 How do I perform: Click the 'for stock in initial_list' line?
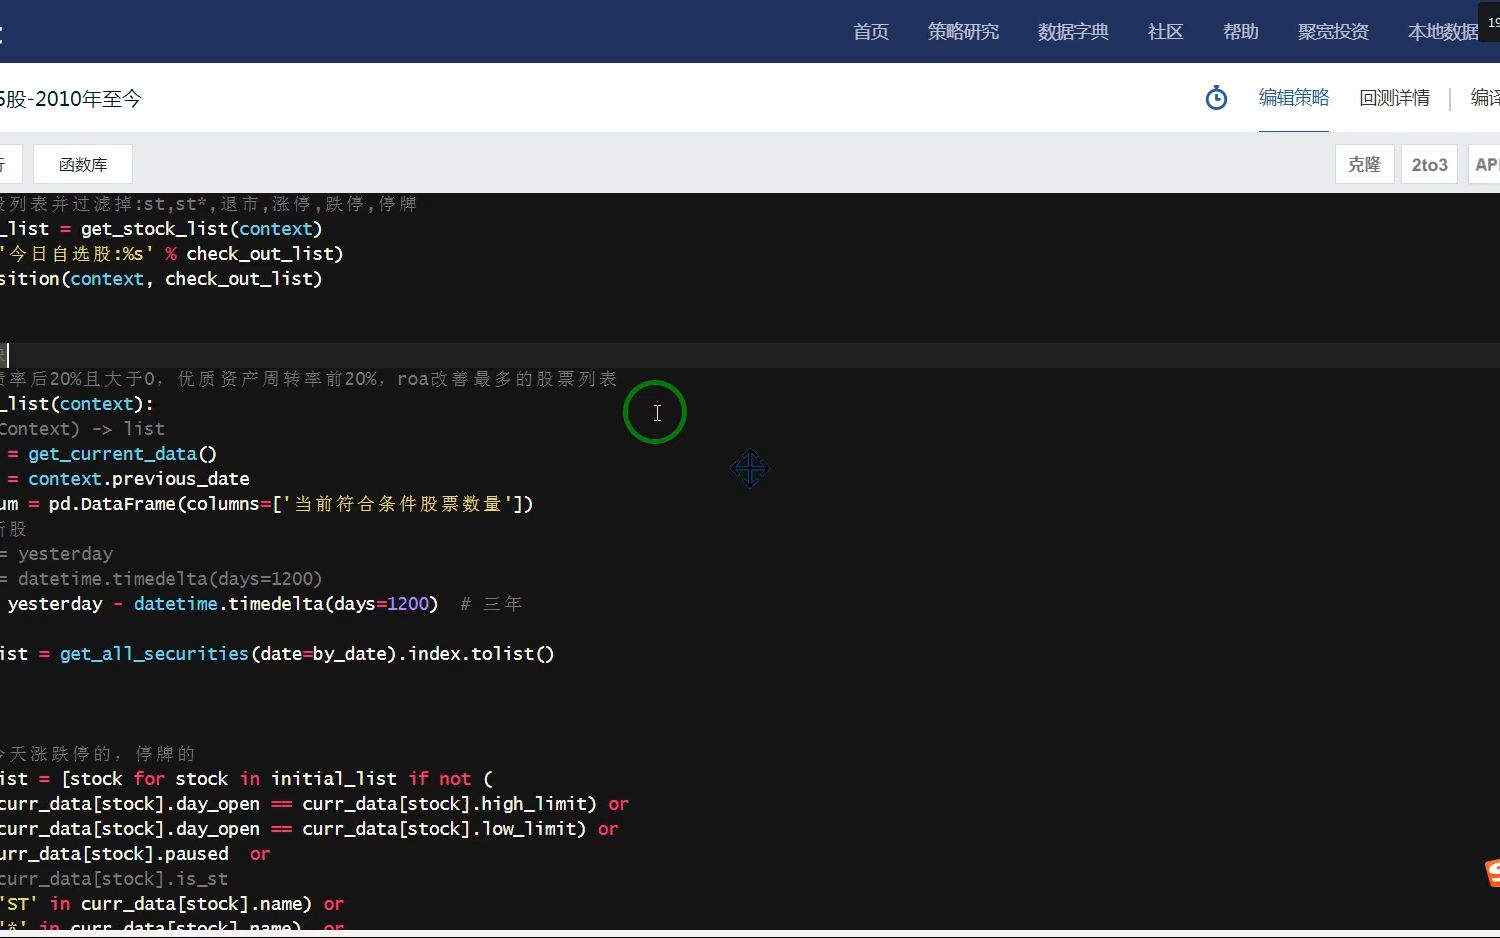pos(247,779)
